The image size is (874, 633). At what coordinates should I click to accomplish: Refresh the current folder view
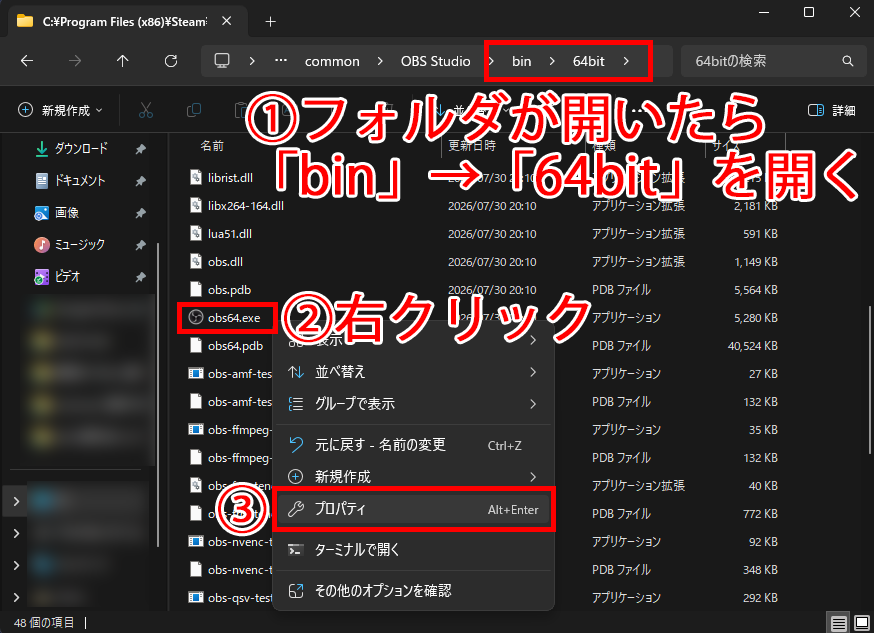171,61
